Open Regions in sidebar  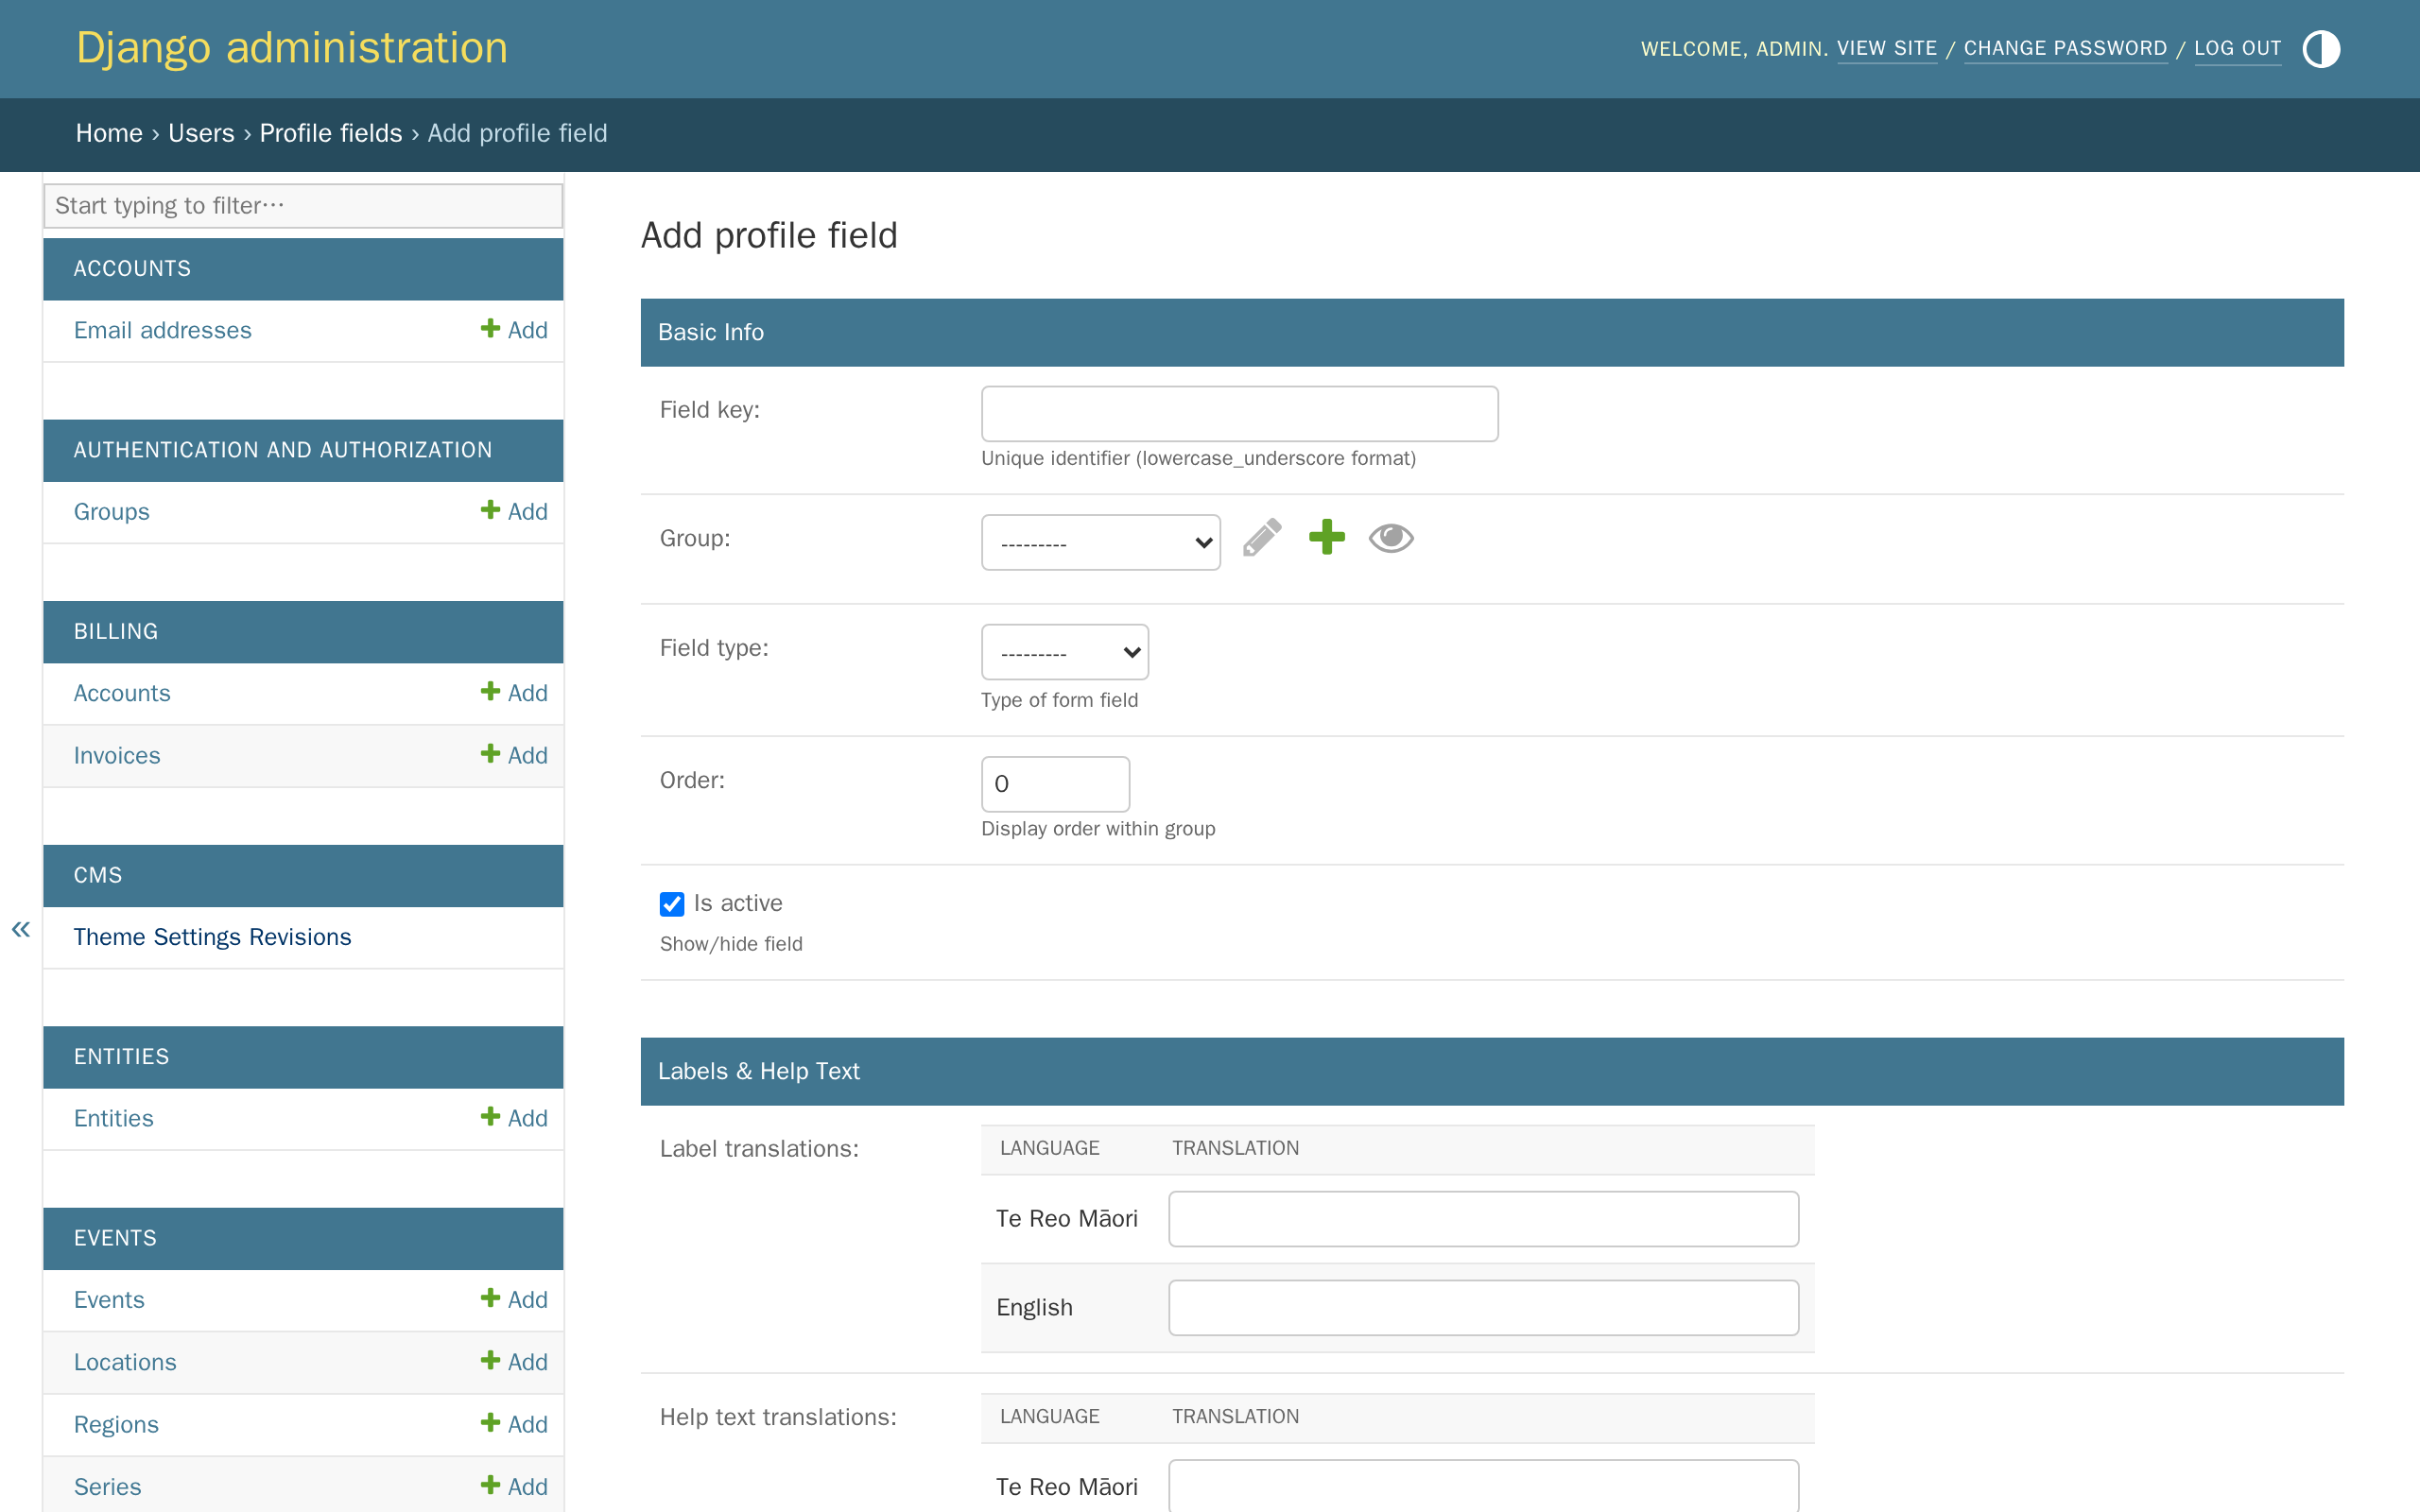116,1424
